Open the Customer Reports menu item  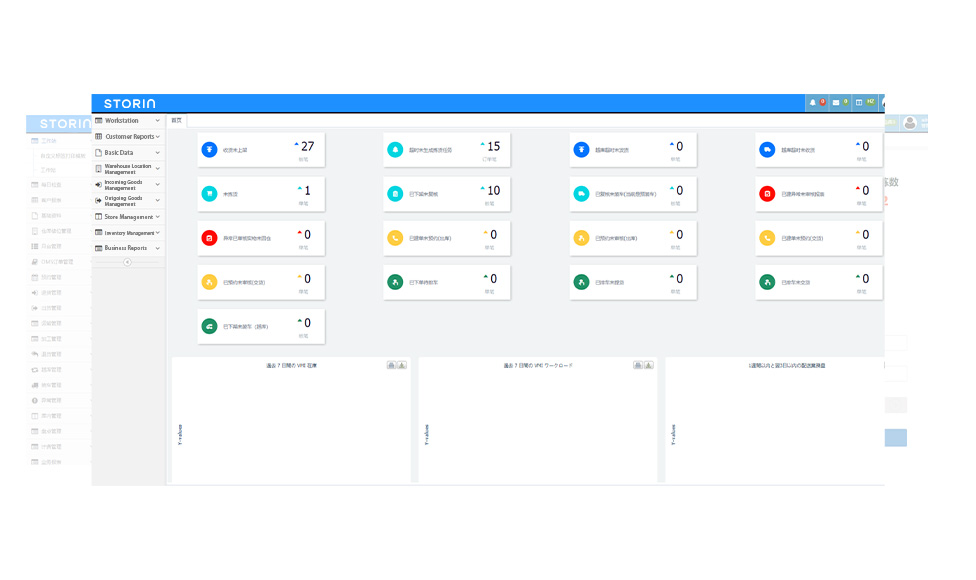point(128,136)
